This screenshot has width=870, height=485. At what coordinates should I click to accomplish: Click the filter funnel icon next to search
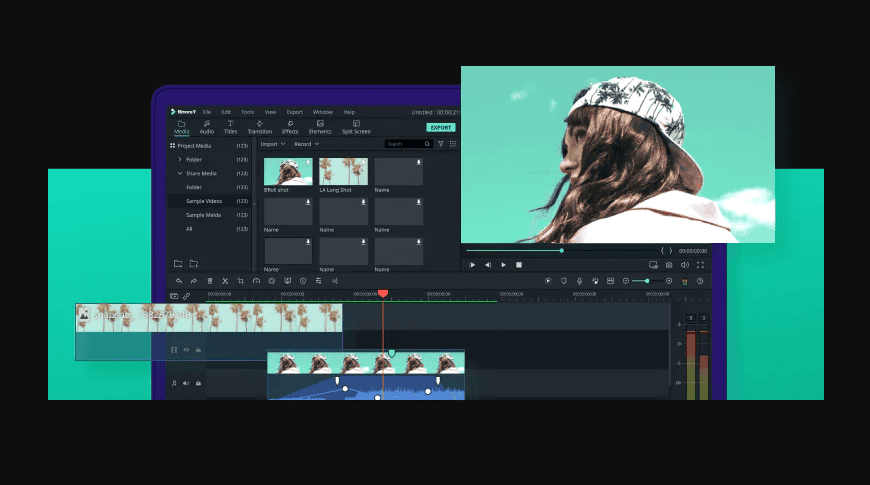point(441,144)
